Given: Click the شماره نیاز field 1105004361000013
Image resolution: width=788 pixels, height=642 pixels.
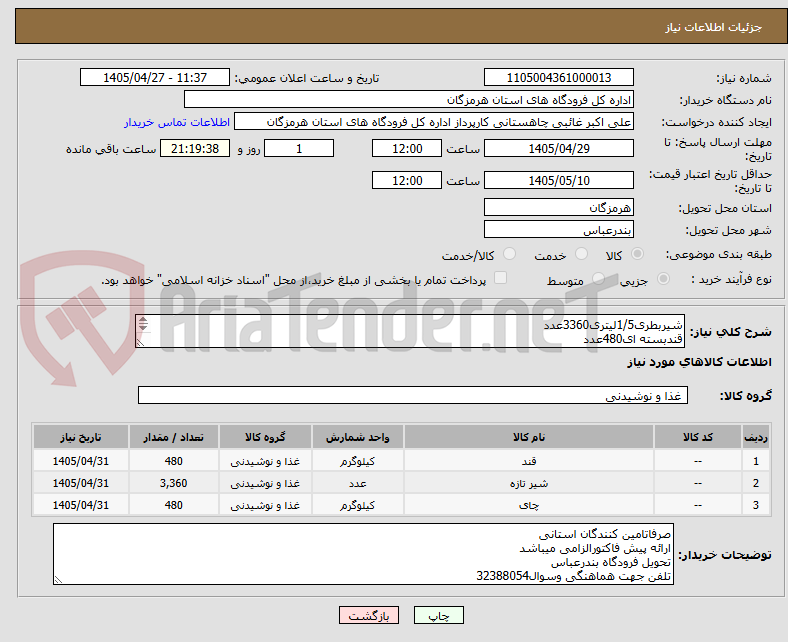Looking at the screenshot, I should pos(558,77).
